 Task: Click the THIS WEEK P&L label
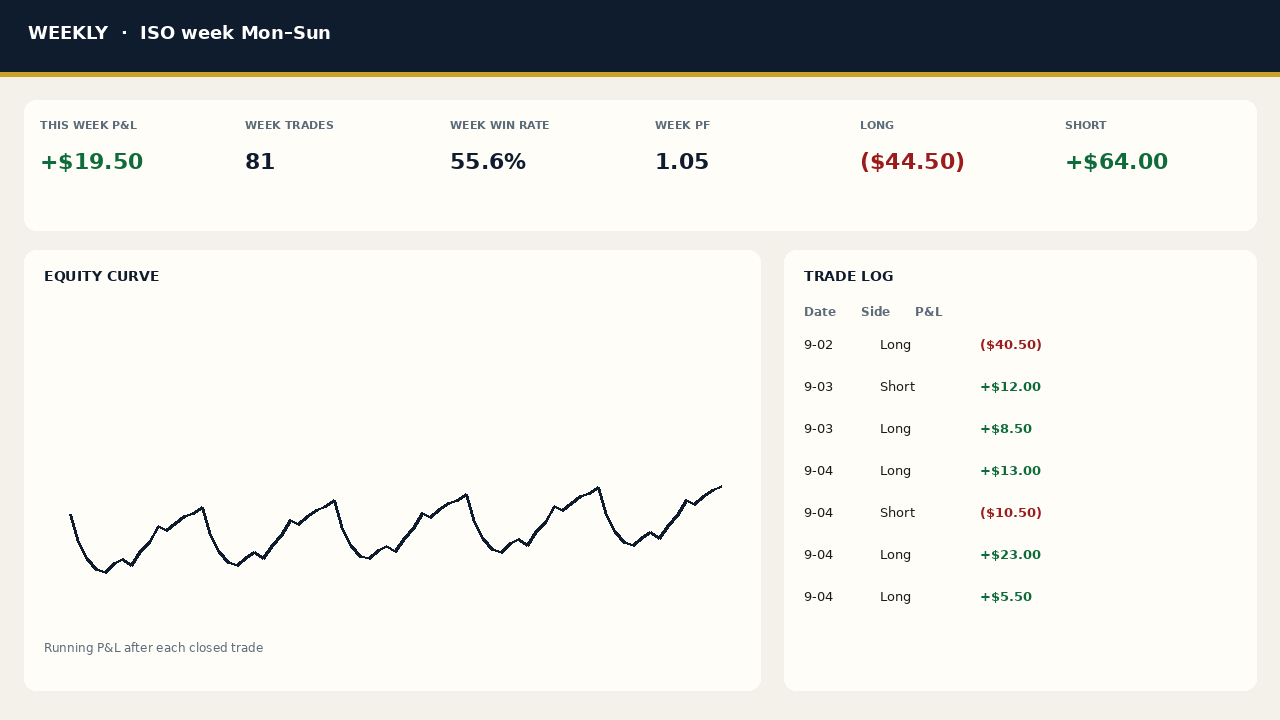88,126
